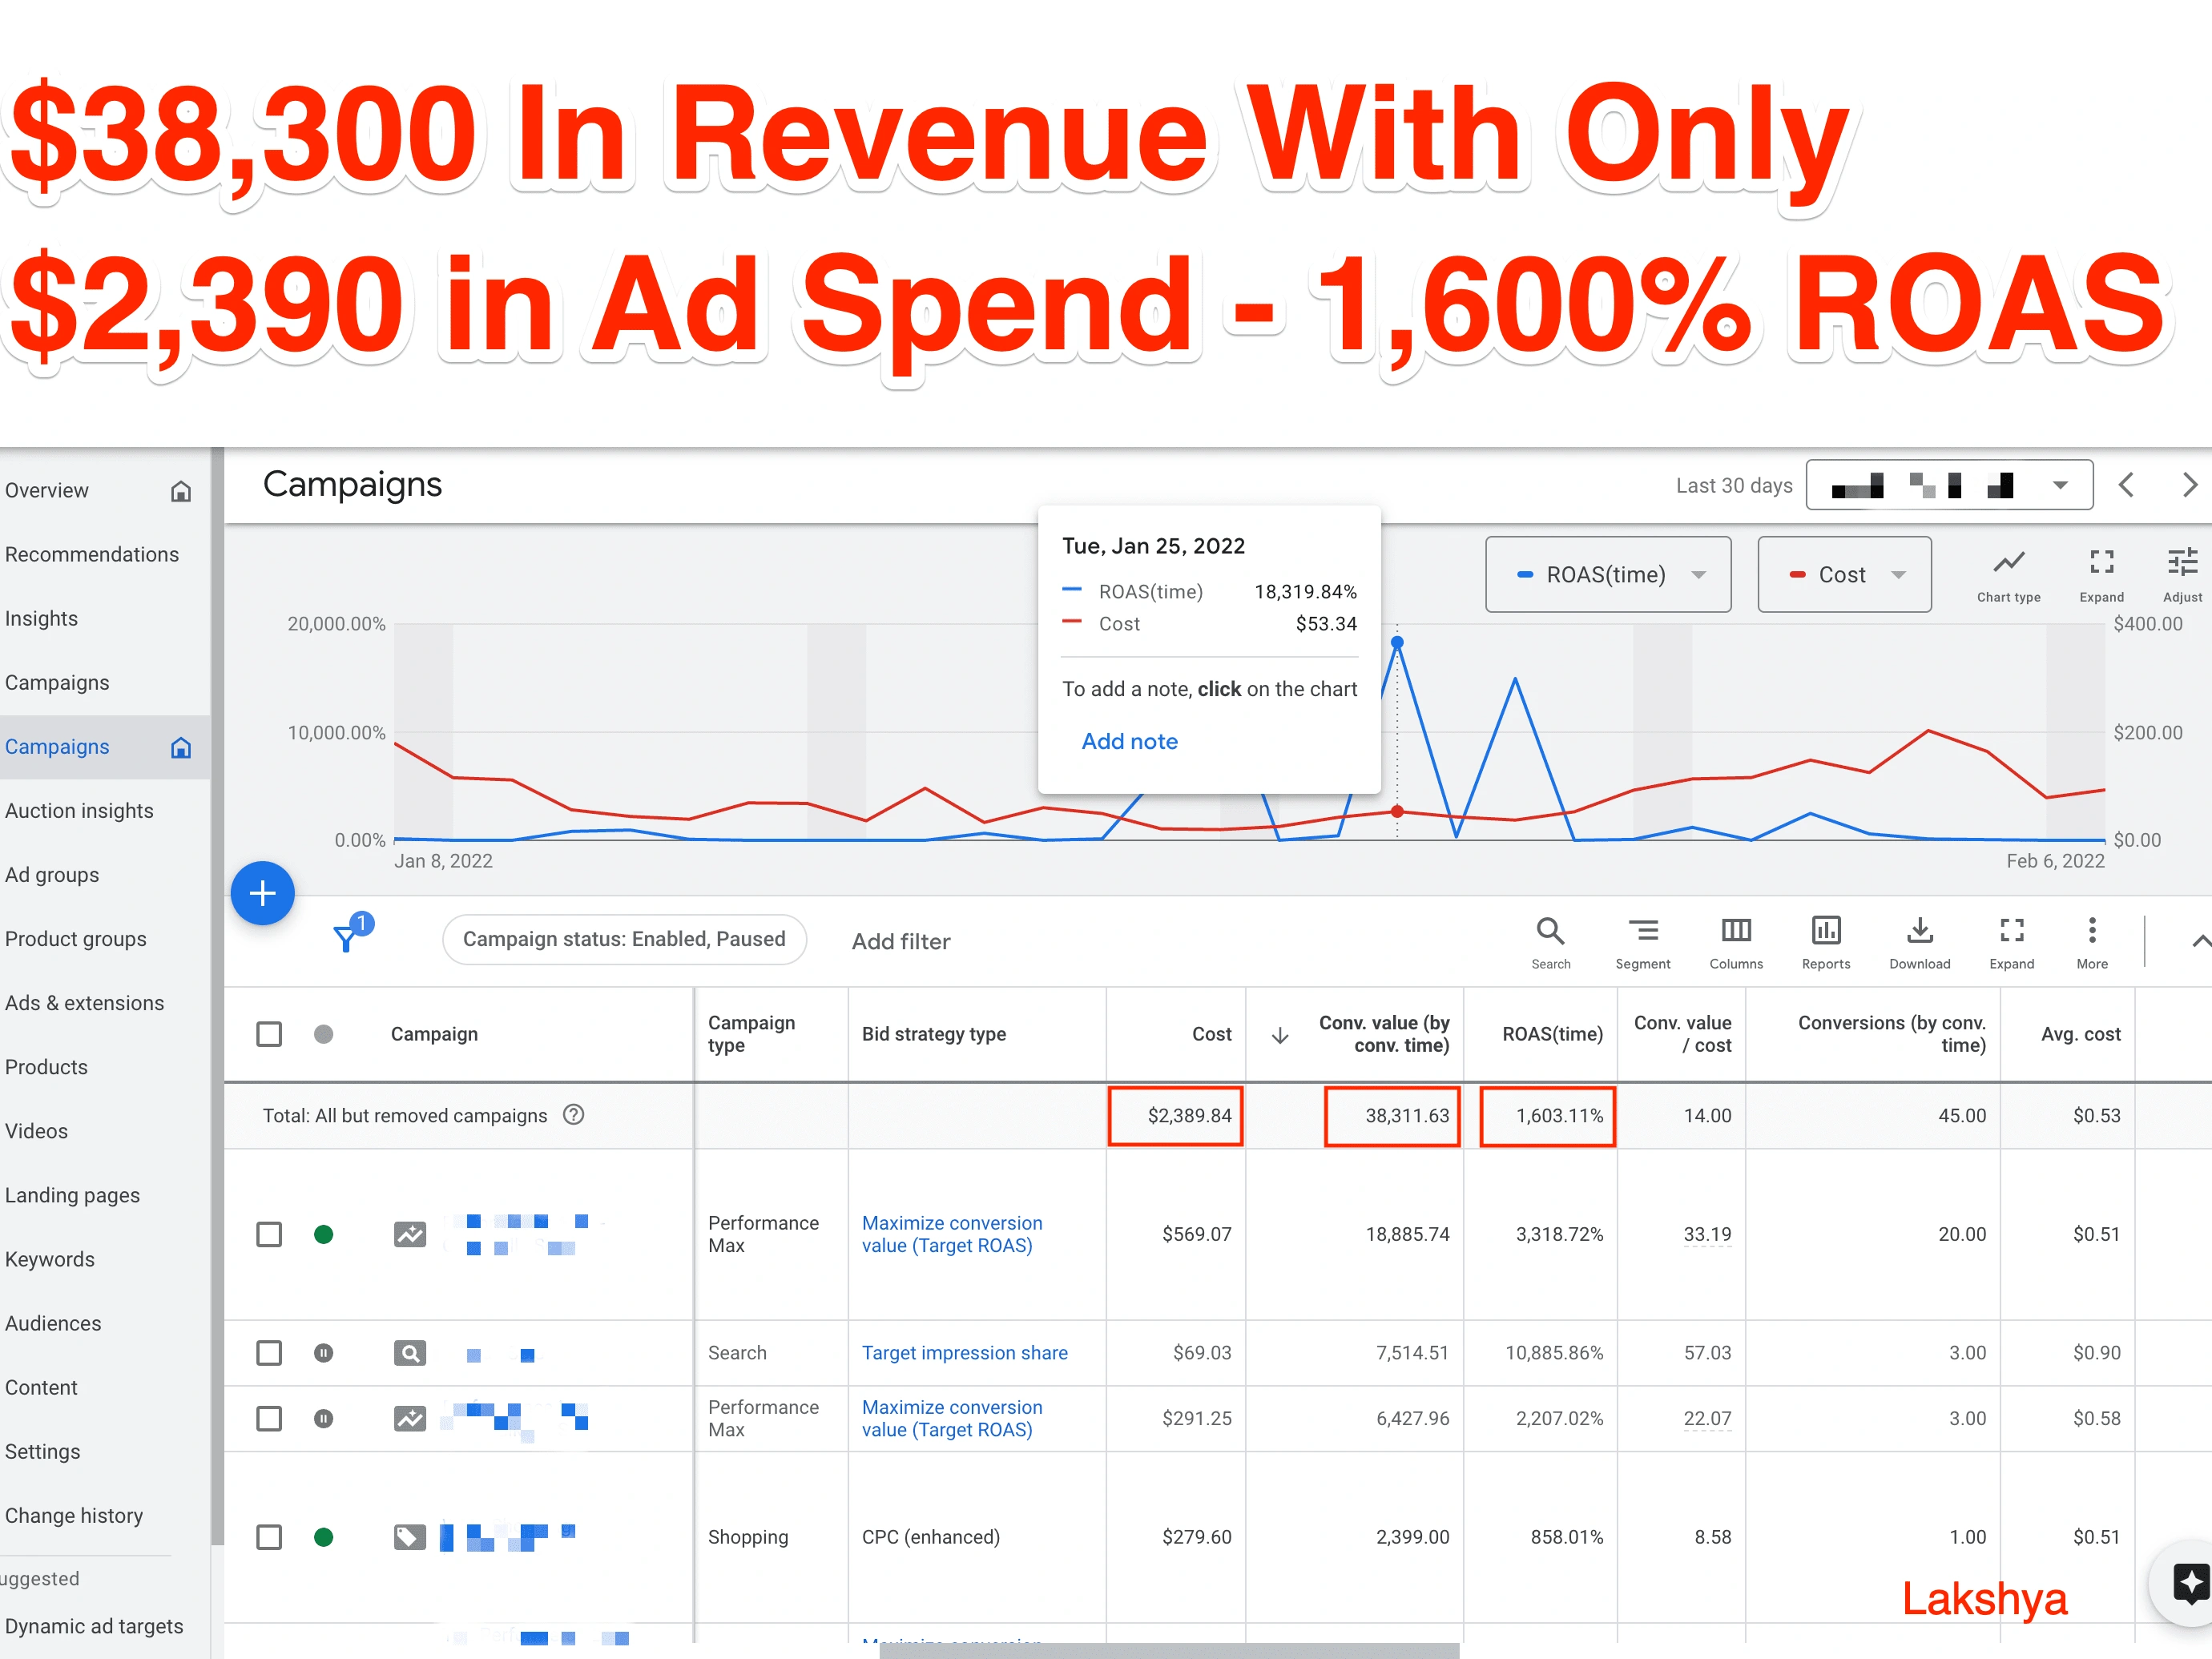Viewport: 2212px width, 1659px height.
Task: Go to next date range
Action: click(x=2190, y=485)
